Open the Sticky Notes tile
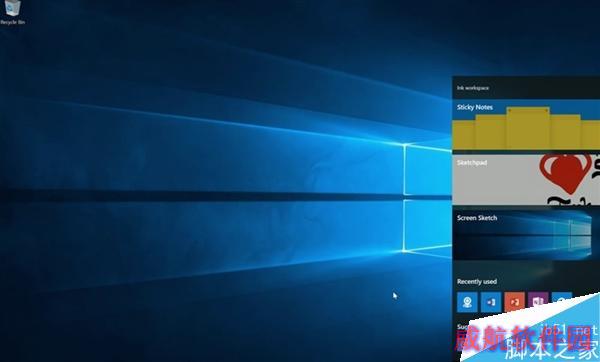 click(x=526, y=125)
